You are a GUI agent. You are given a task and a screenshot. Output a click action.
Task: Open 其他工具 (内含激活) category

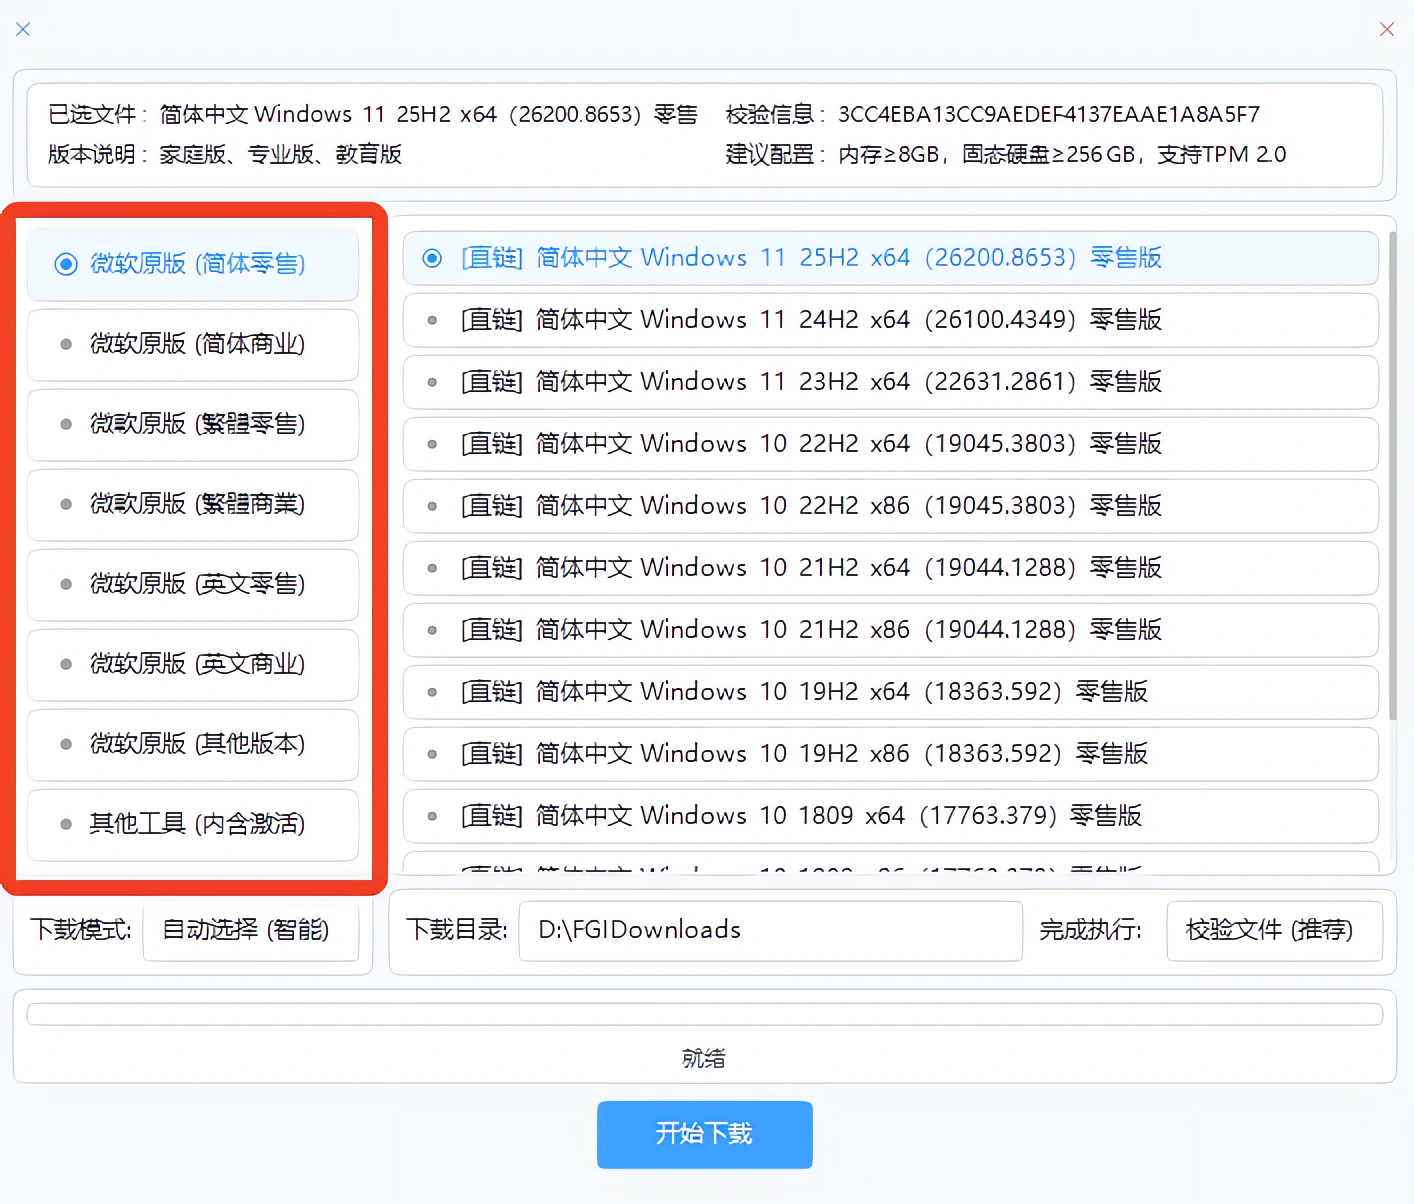tap(193, 825)
